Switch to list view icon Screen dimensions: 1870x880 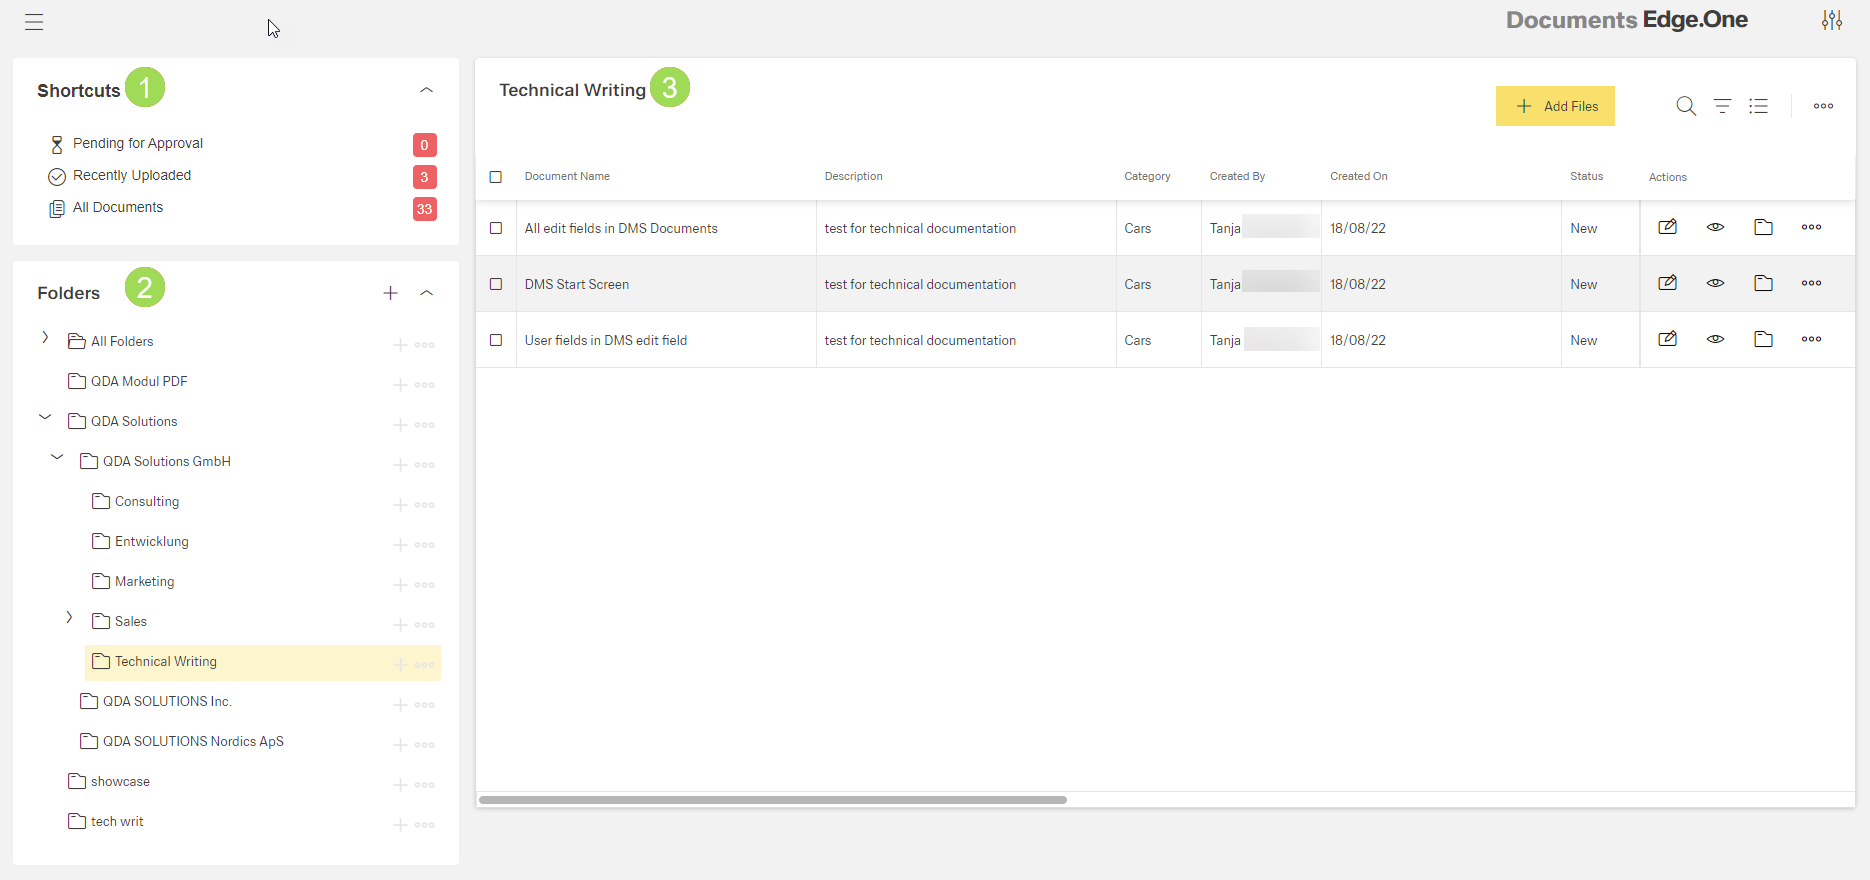pyautogui.click(x=1758, y=106)
